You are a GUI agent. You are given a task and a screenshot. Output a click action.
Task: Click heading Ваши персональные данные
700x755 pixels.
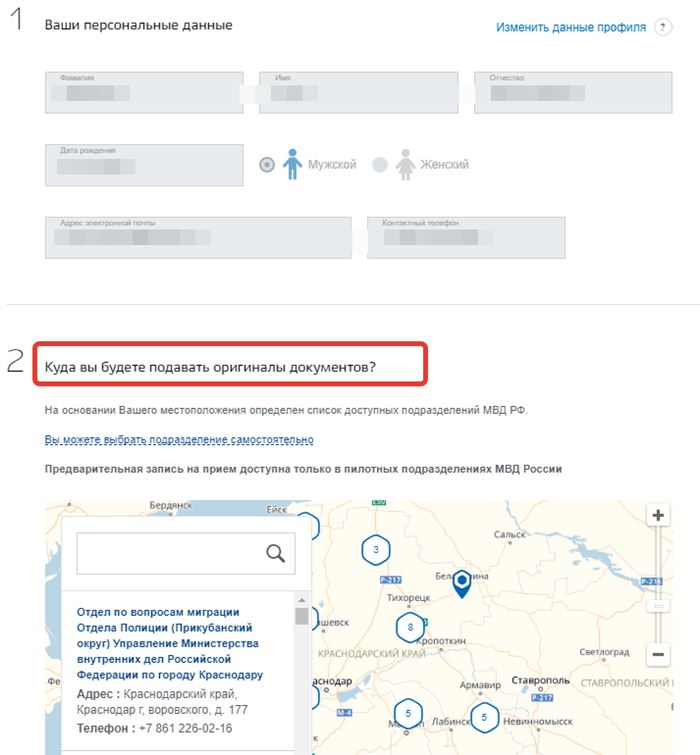(139, 25)
